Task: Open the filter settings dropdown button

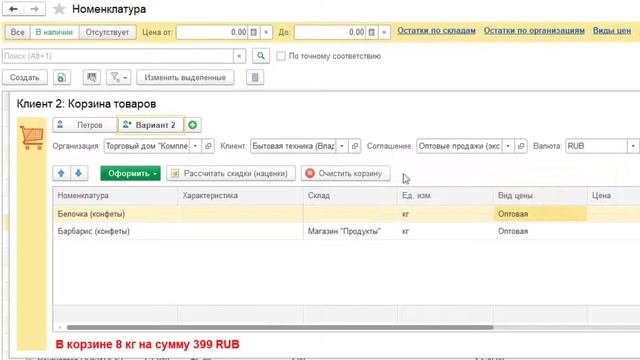Action: pyautogui.click(x=119, y=77)
